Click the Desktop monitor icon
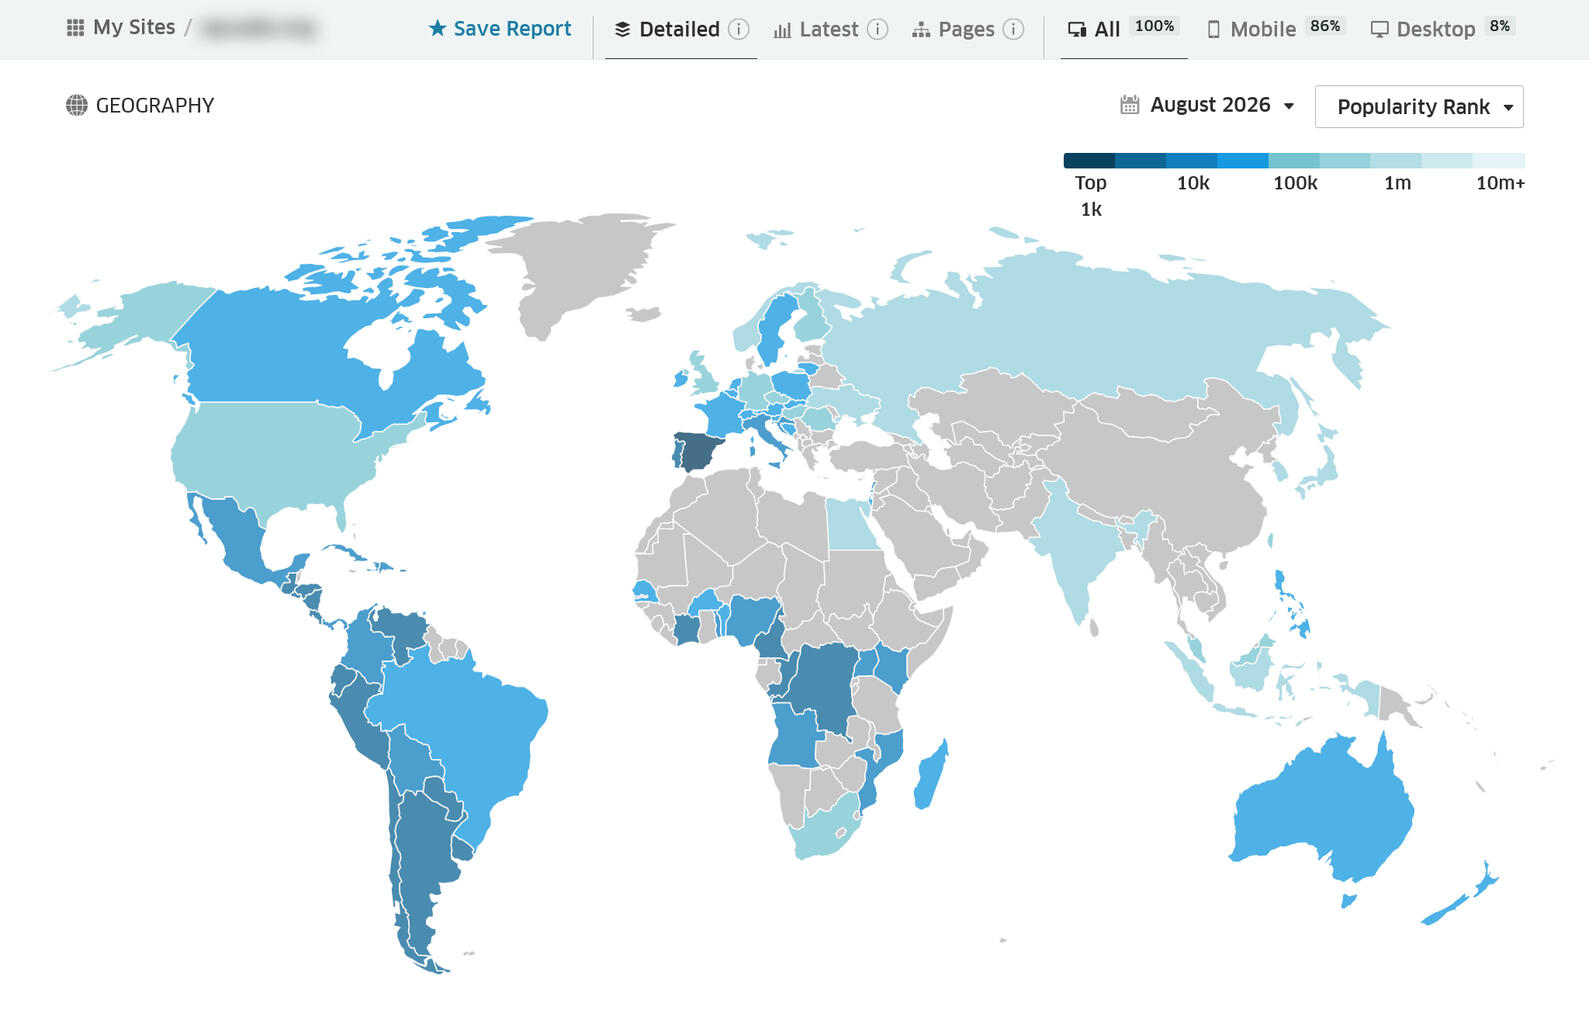The width and height of the screenshot is (1589, 1030). pyautogui.click(x=1379, y=30)
